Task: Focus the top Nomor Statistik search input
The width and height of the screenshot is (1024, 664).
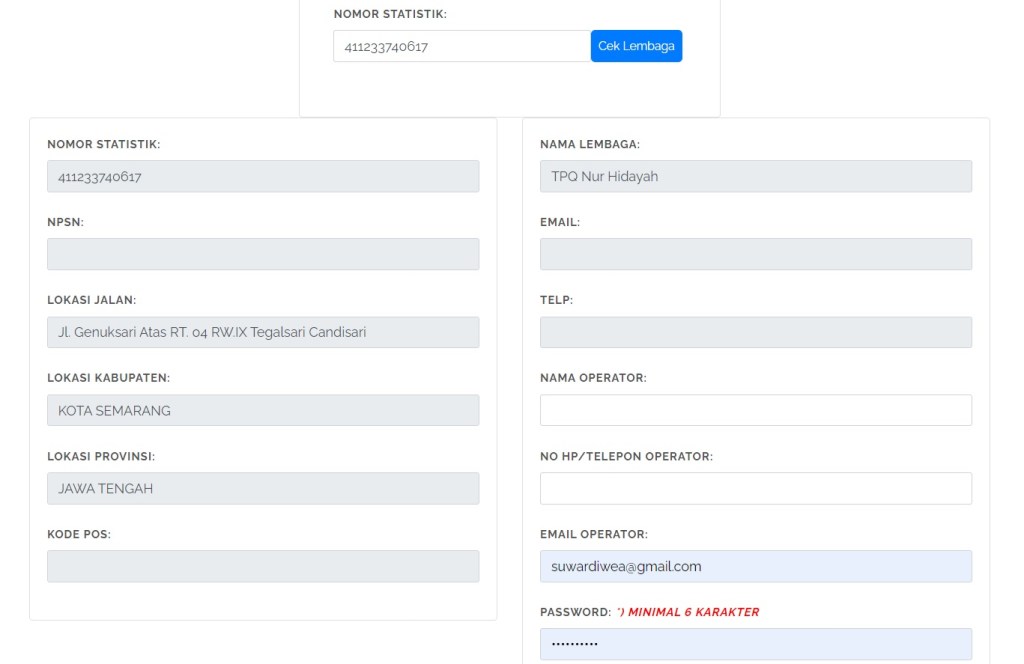Action: point(461,46)
